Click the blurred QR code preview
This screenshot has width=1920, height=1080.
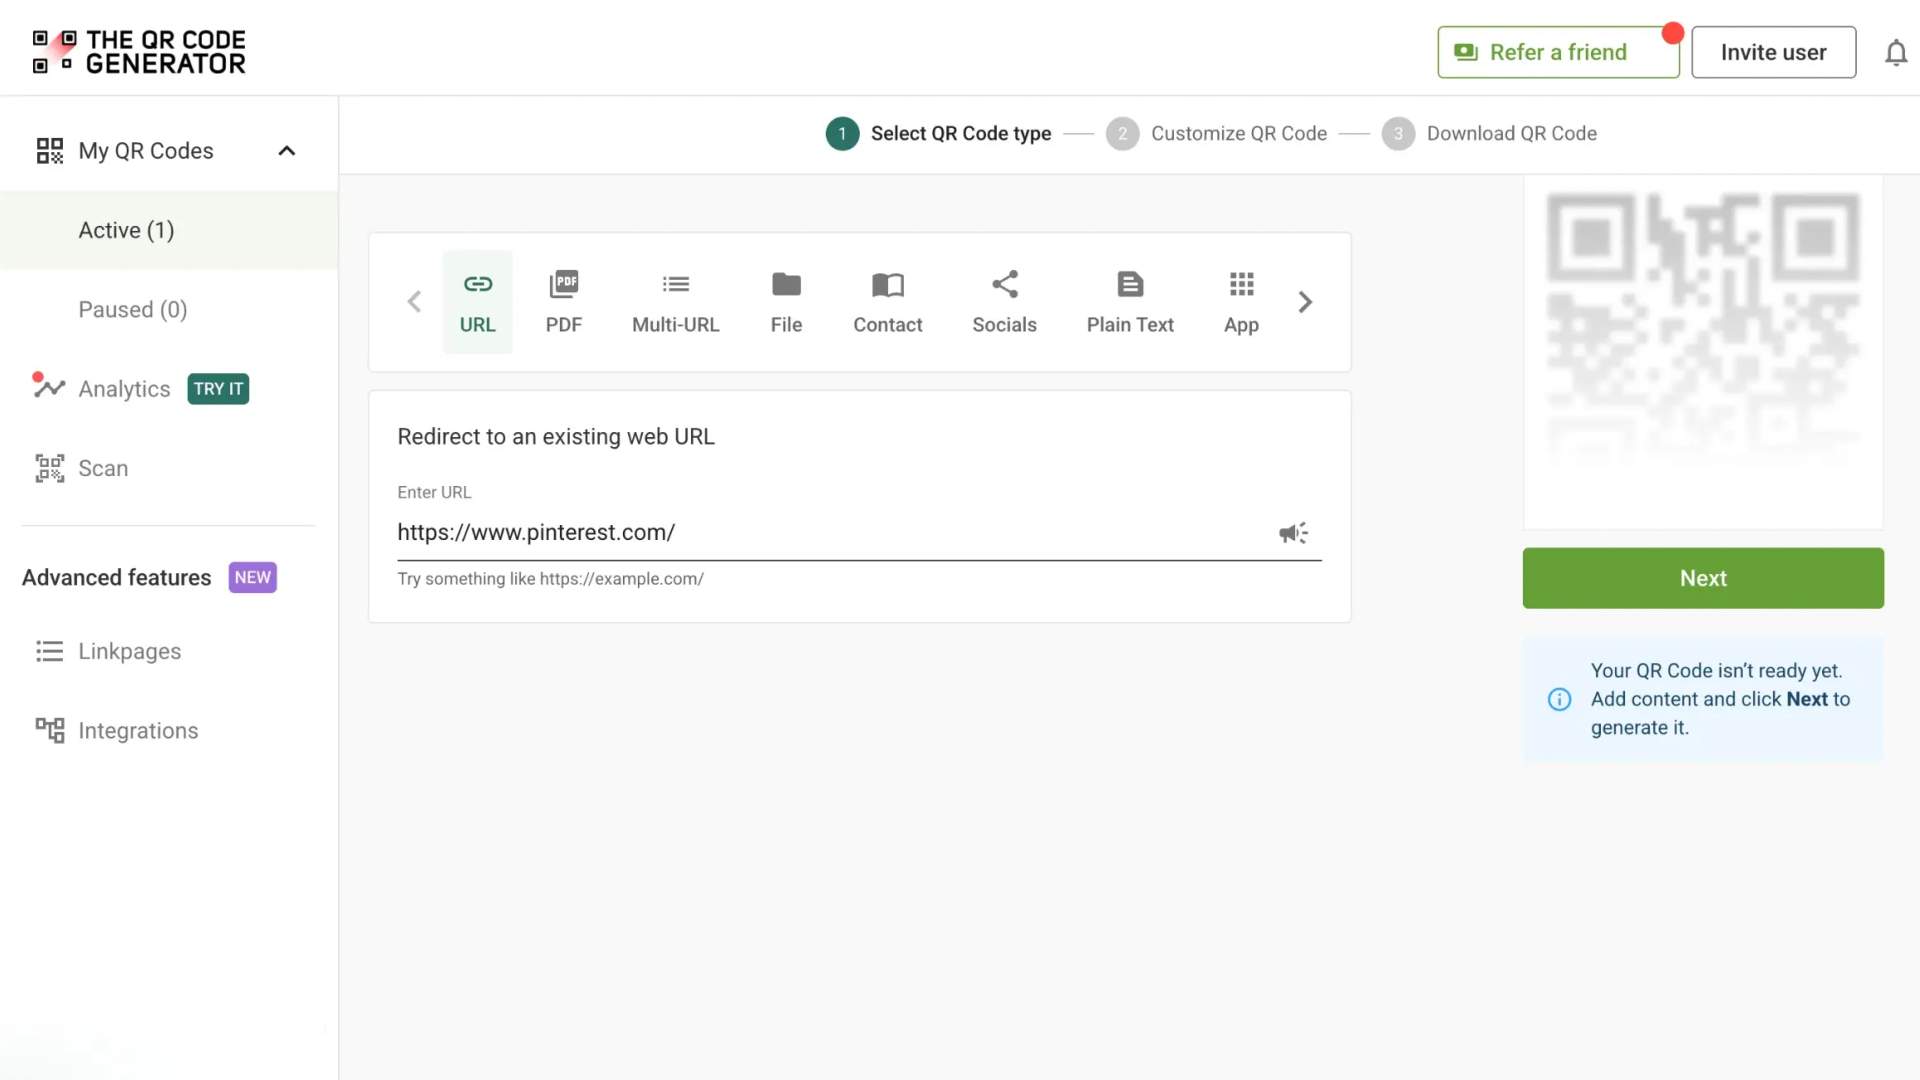point(1702,330)
